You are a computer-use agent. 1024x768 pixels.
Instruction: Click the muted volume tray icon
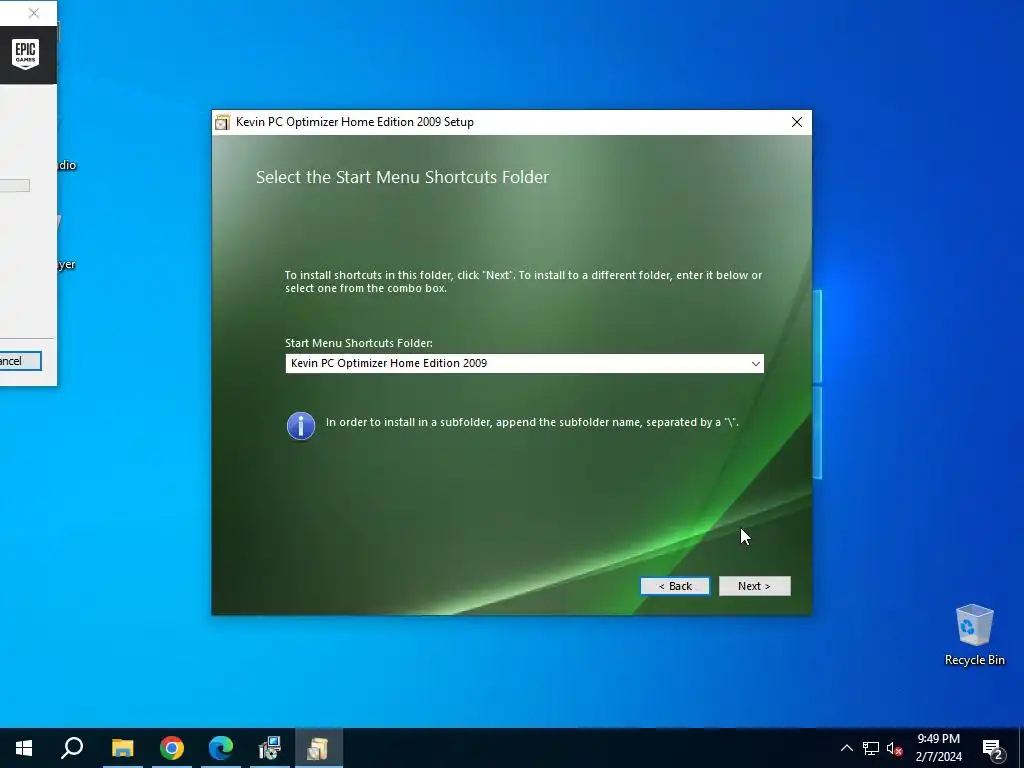[x=895, y=748]
